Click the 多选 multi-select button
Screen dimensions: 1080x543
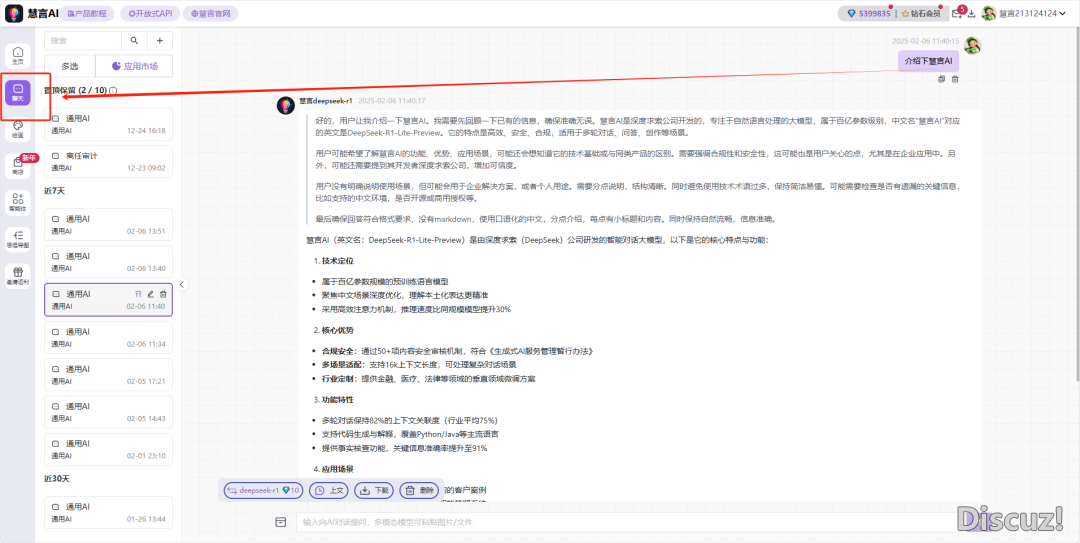(70, 66)
